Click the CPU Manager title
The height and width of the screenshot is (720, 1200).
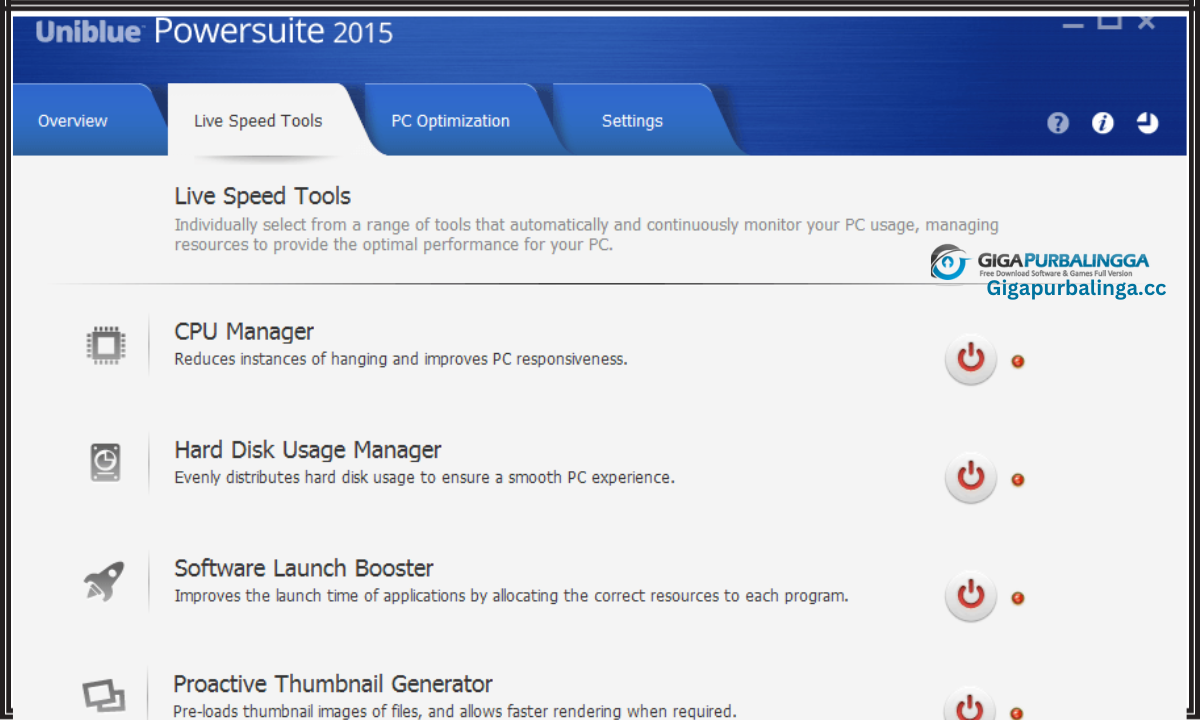(244, 332)
